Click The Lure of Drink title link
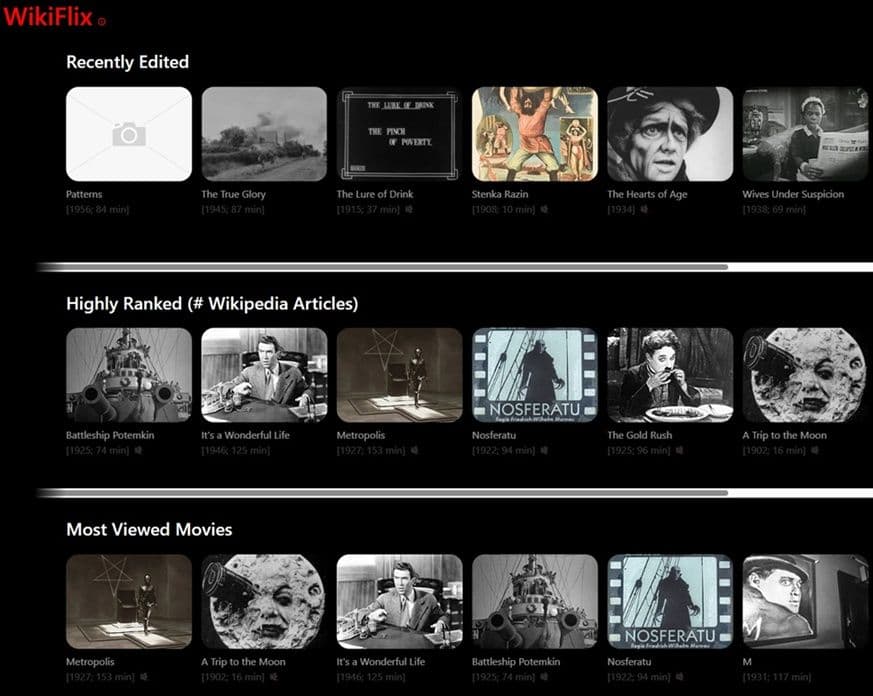Image resolution: width=873 pixels, height=696 pixels. point(375,194)
